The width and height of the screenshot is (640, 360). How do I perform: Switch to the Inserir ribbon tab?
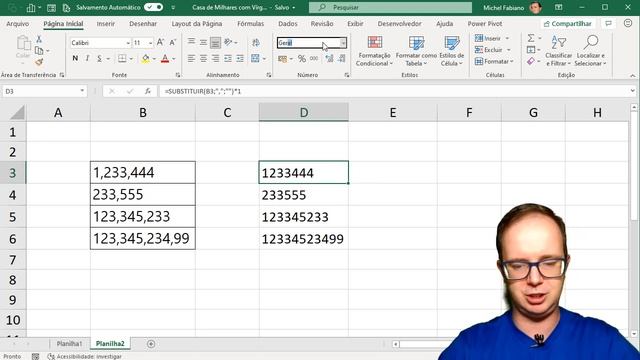coord(106,24)
